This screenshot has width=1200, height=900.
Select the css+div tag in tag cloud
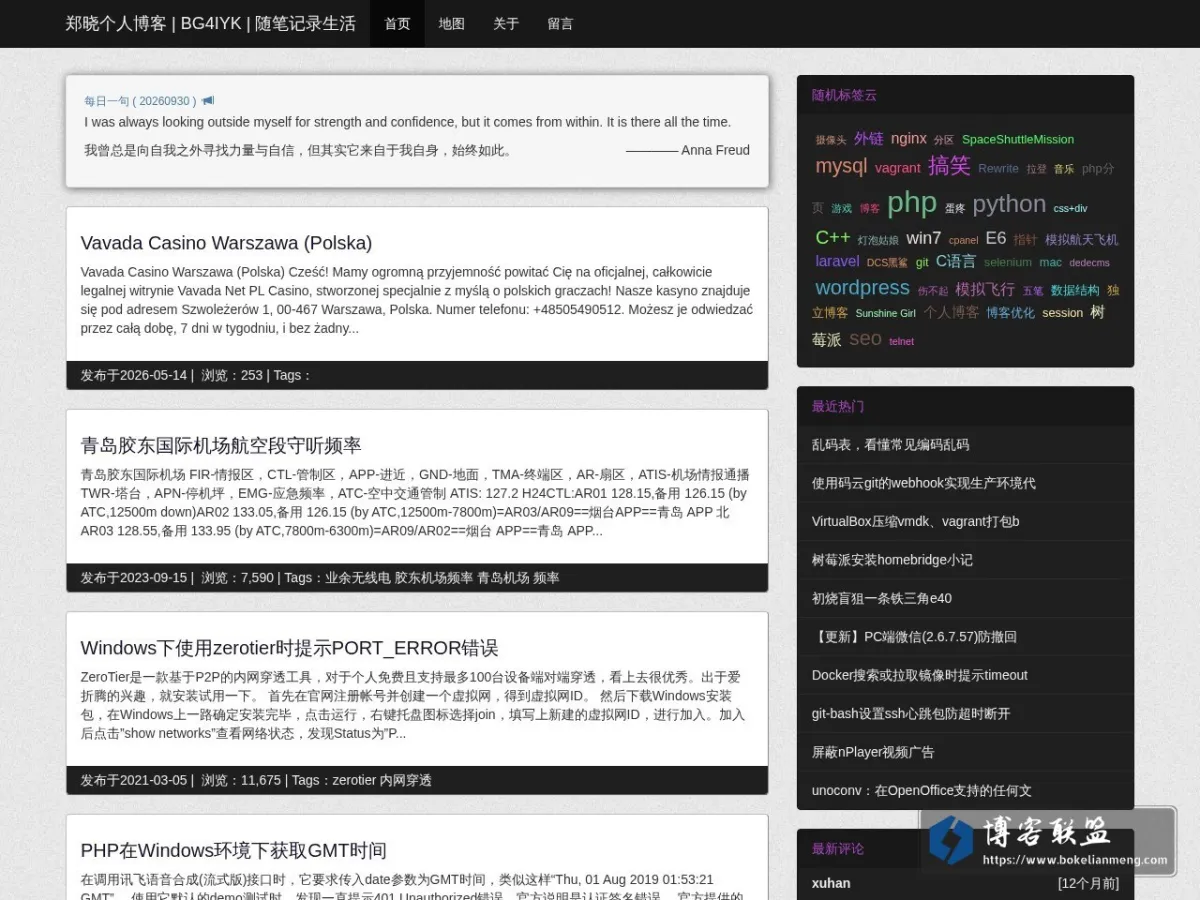[x=1070, y=209]
